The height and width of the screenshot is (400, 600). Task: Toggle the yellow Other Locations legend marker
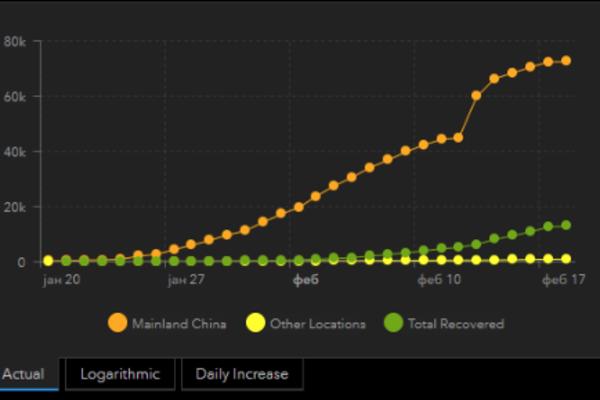(255, 323)
